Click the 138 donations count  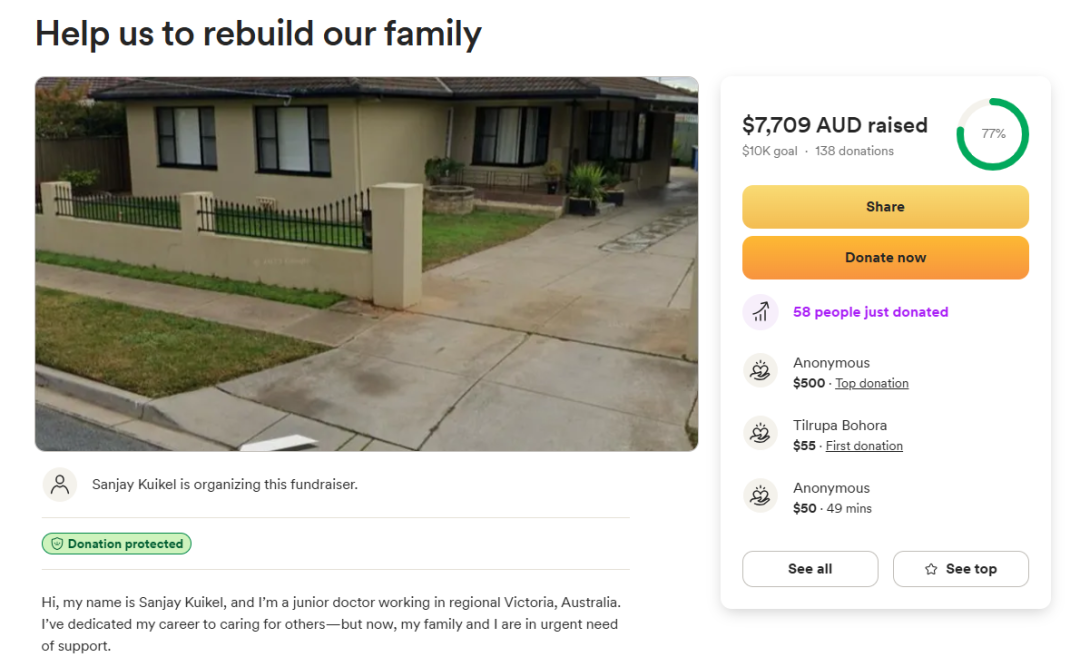coord(854,151)
